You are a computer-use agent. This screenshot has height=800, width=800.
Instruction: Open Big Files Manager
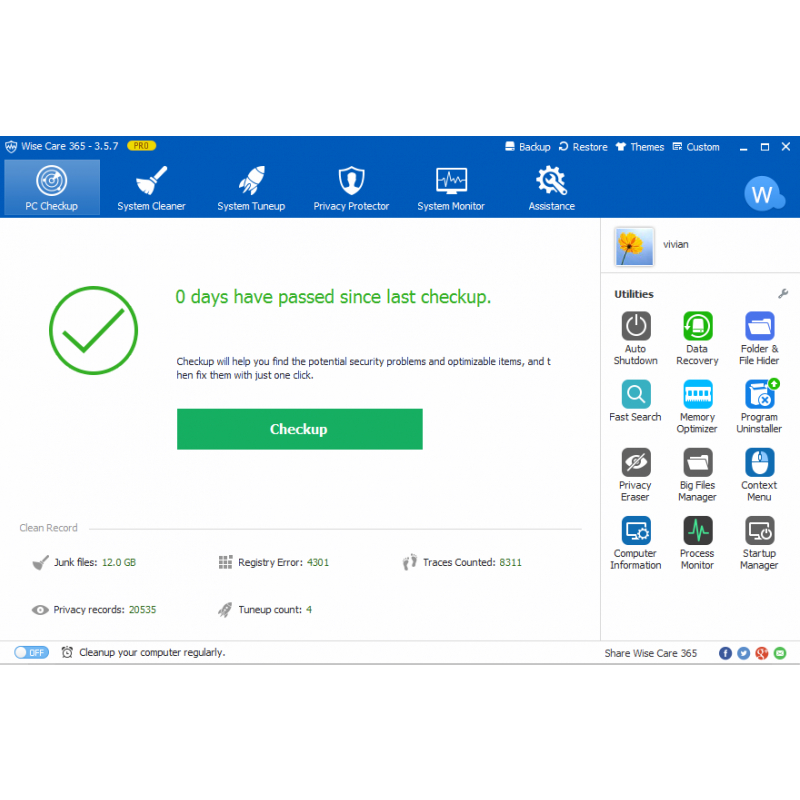point(697,462)
